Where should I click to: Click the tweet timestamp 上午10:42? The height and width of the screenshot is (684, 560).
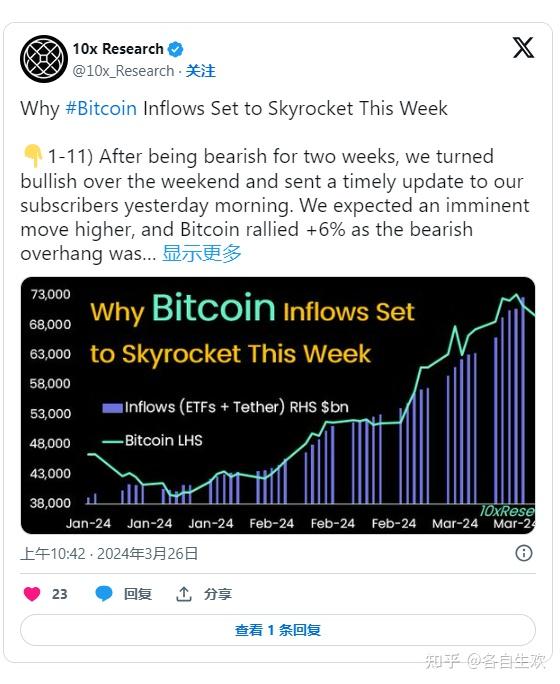tap(53, 554)
